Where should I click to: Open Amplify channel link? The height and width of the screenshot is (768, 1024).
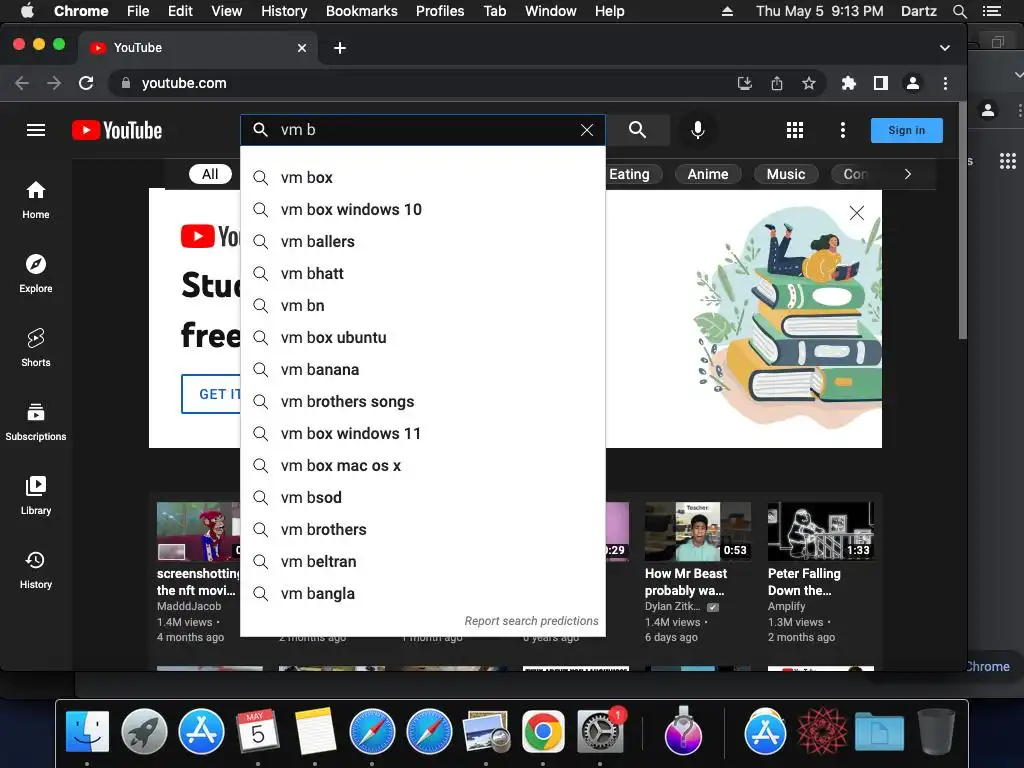786,607
